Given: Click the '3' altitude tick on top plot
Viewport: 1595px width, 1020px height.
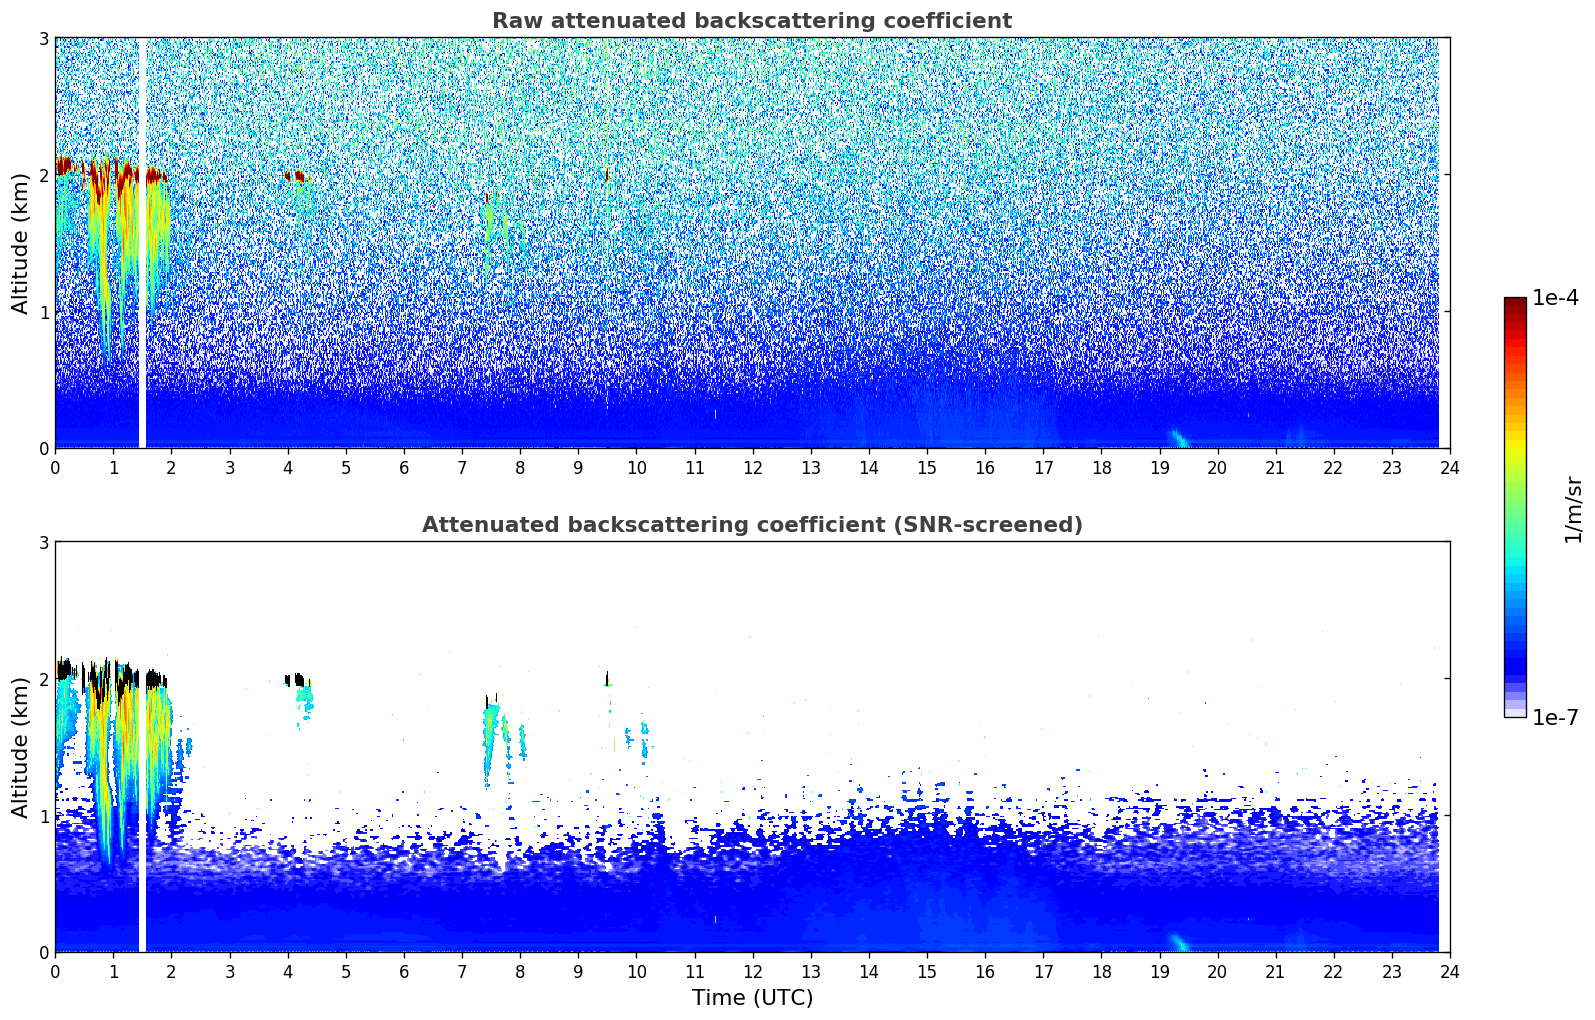Looking at the screenshot, I should [44, 38].
